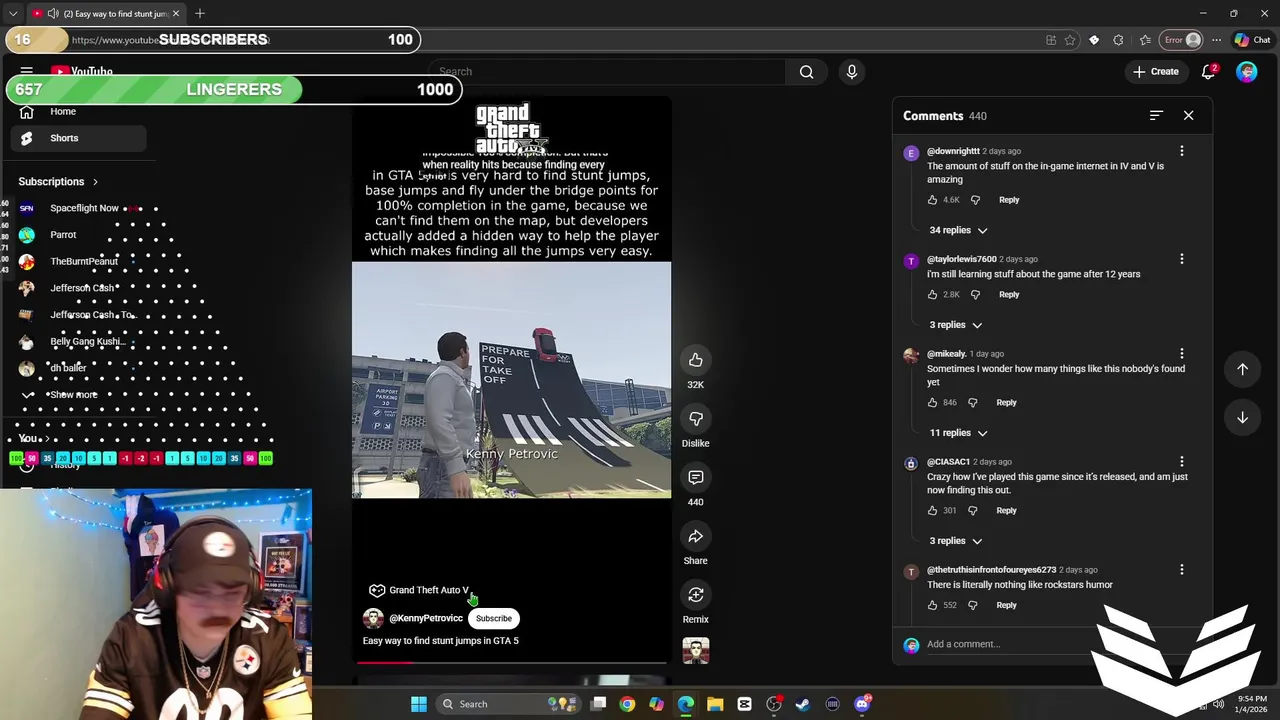Like the @CIASAC1 comment with 301 likes
This screenshot has width=1280, height=720.
(932, 511)
